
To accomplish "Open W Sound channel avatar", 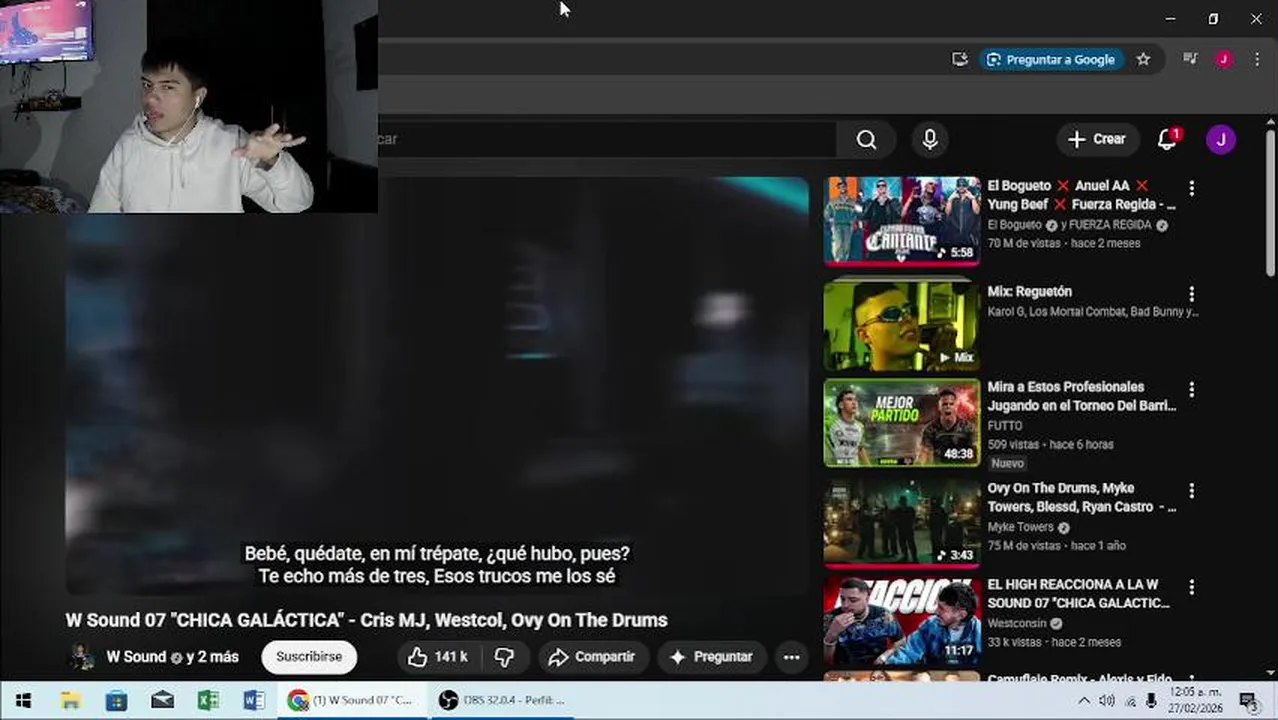I will click(x=81, y=657).
